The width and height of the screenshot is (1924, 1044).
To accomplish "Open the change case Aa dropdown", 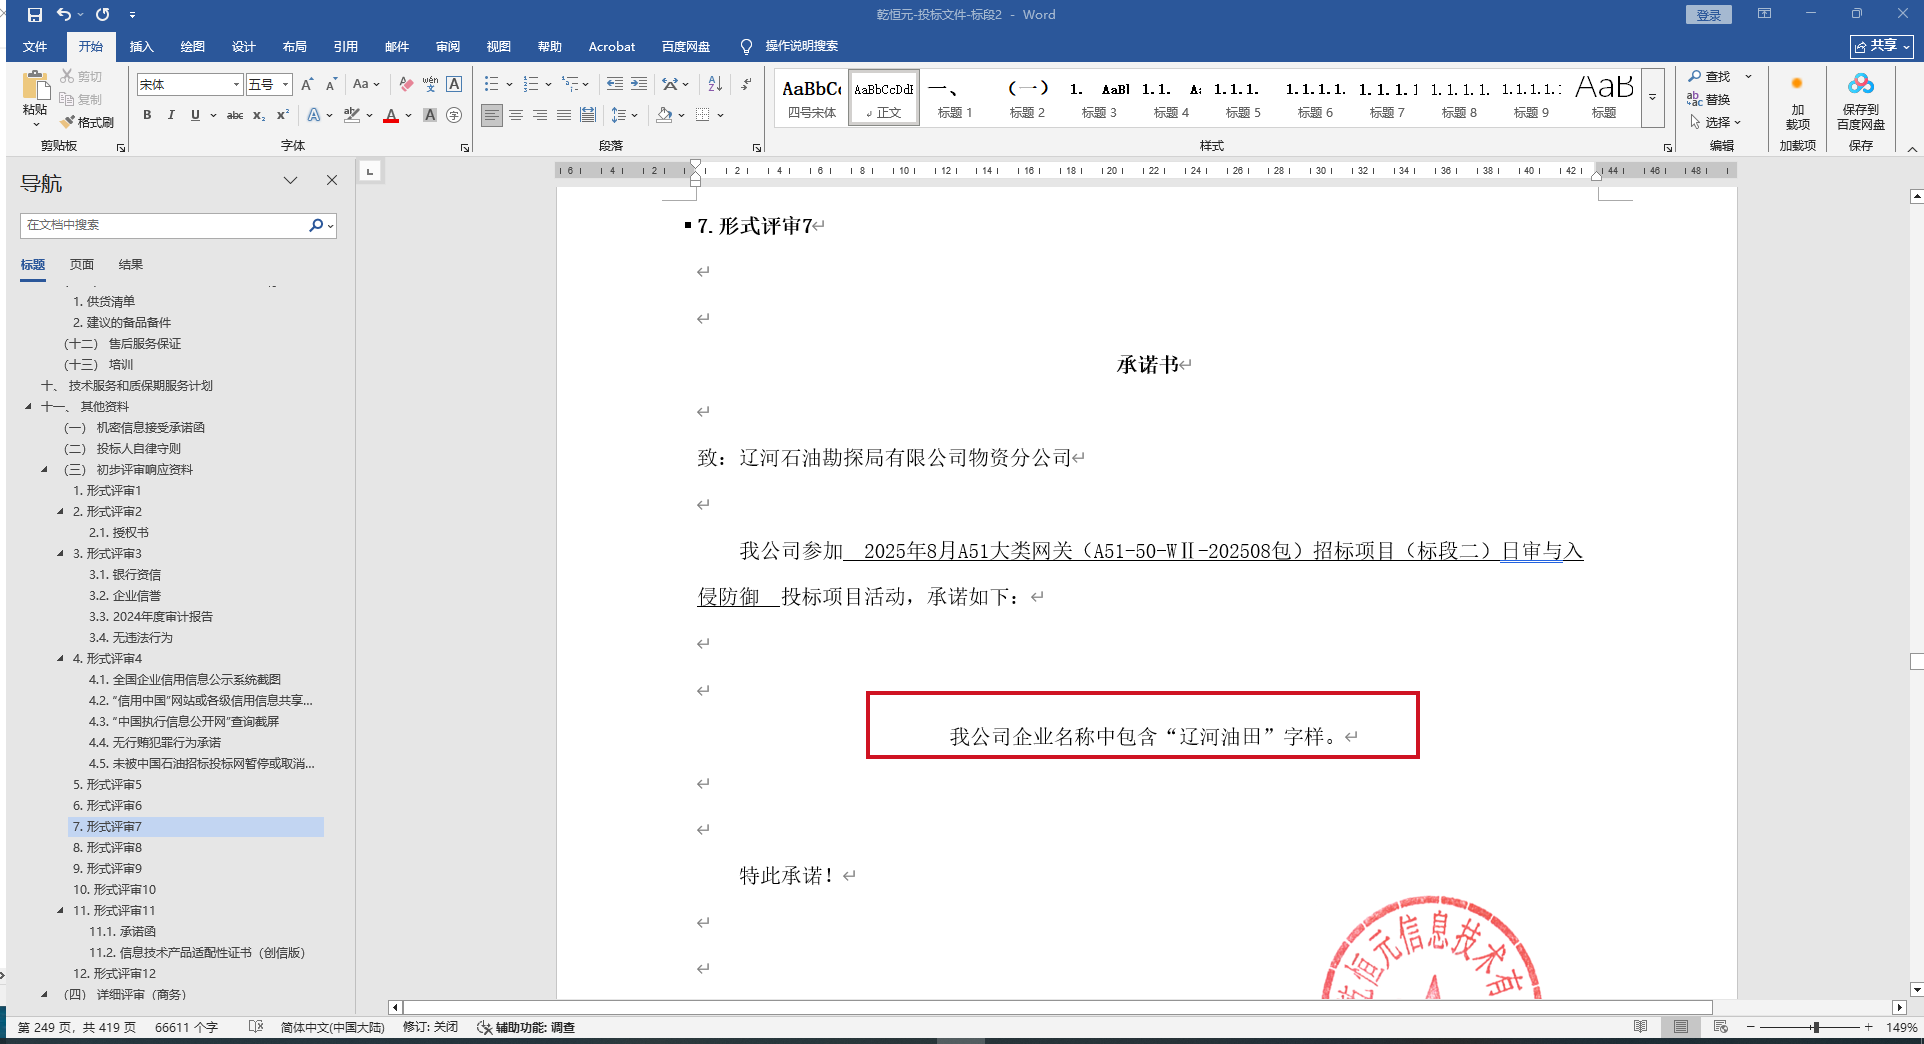I will [x=366, y=85].
